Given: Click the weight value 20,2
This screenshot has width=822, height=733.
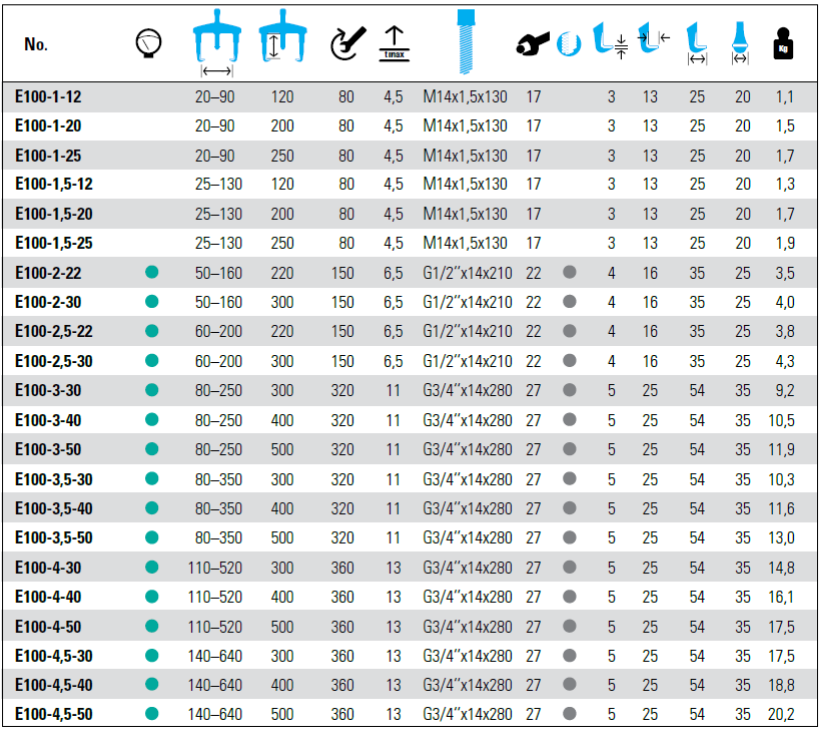Looking at the screenshot, I should coord(781,715).
